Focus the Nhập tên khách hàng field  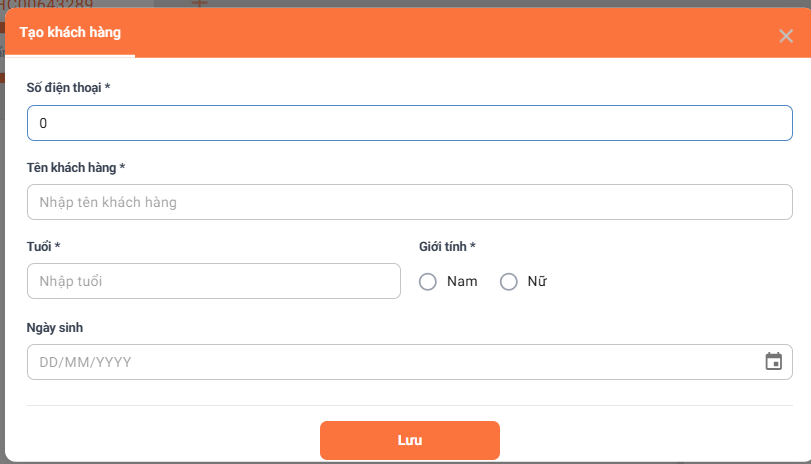tap(410, 203)
